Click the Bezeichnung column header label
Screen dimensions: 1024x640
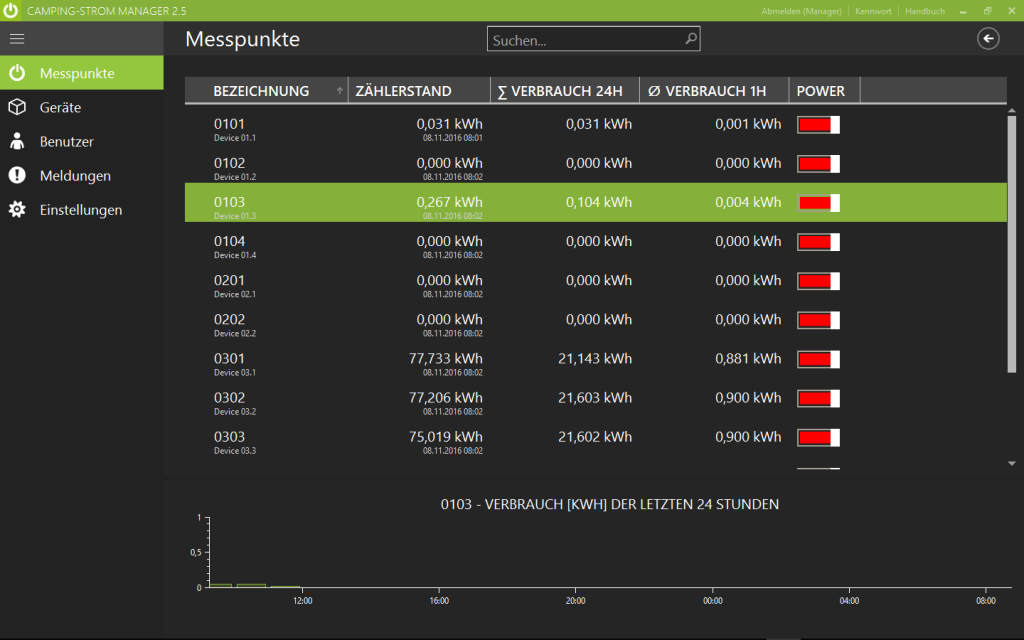(261, 91)
